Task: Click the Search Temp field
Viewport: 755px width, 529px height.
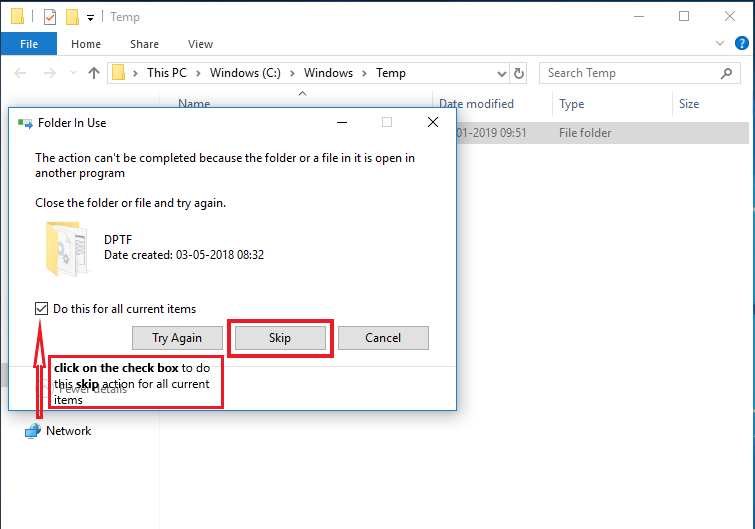Action: (639, 73)
